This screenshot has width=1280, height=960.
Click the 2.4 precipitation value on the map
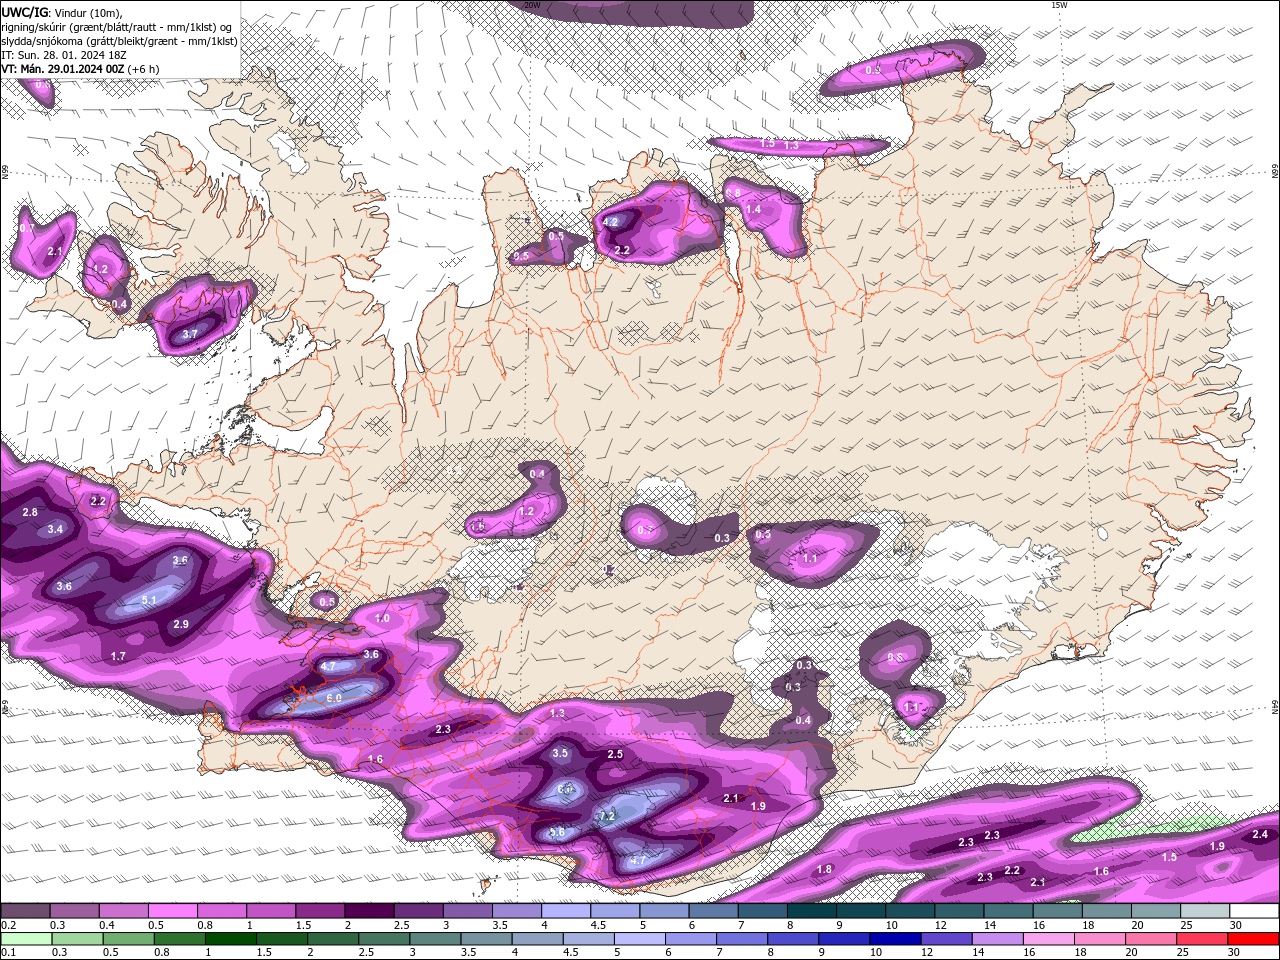[x=1260, y=835]
